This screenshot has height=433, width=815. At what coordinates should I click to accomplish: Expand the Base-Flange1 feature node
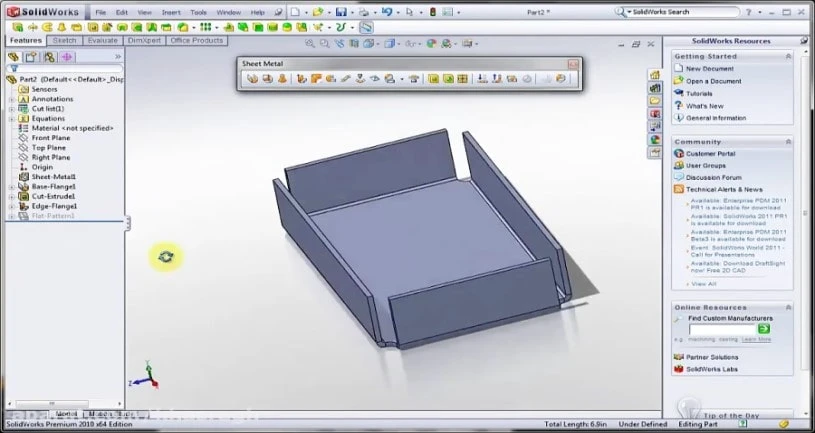(11, 186)
